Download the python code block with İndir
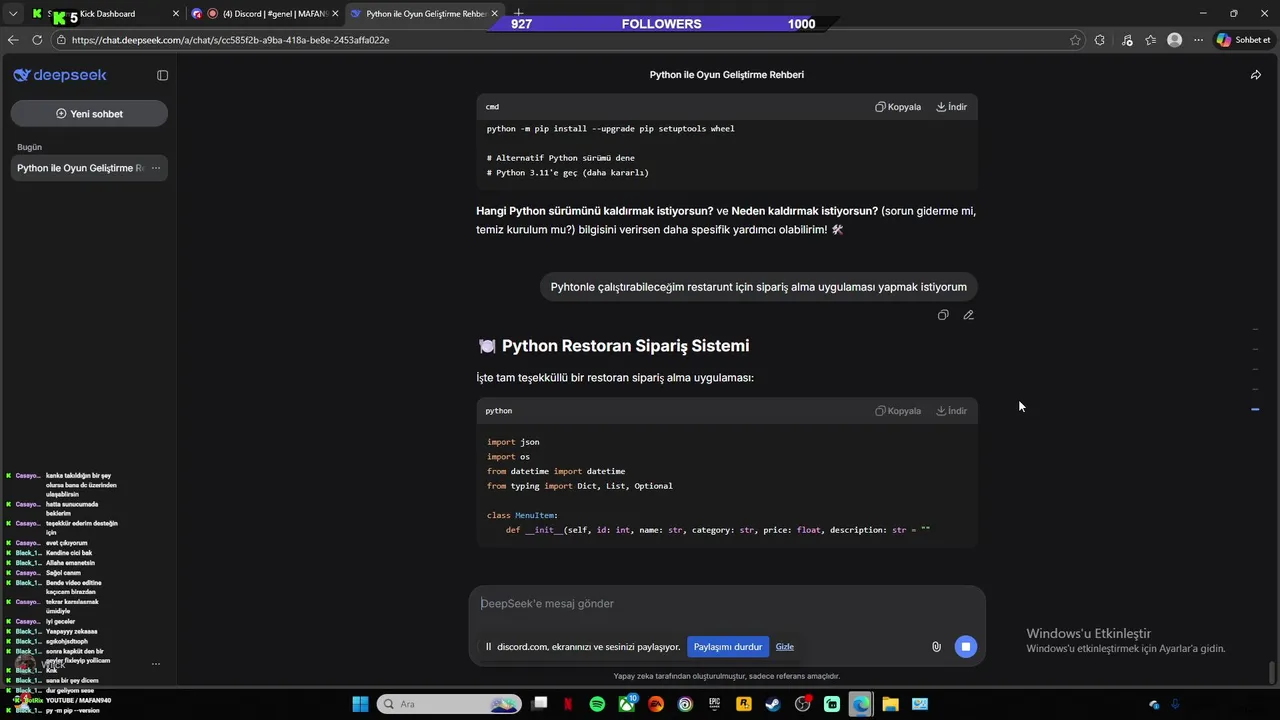Viewport: 1280px width, 720px height. 951,411
